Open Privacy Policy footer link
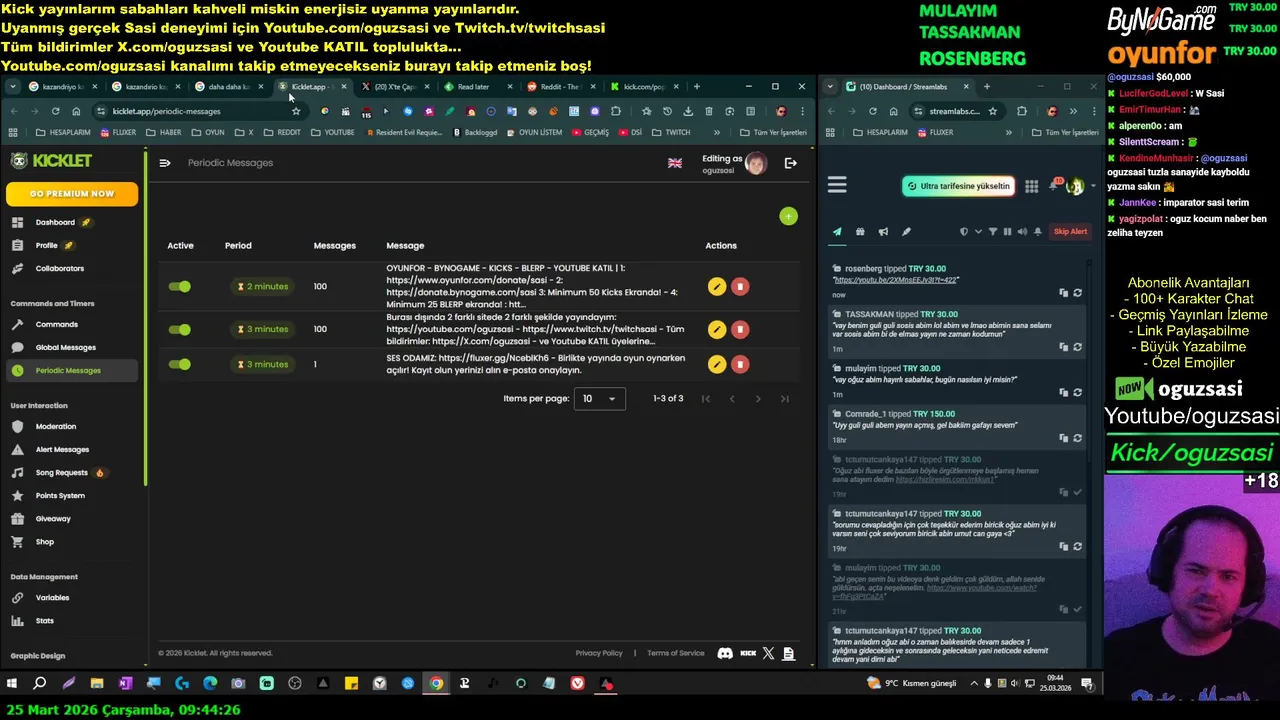Image resolution: width=1280 pixels, height=720 pixels. [599, 653]
